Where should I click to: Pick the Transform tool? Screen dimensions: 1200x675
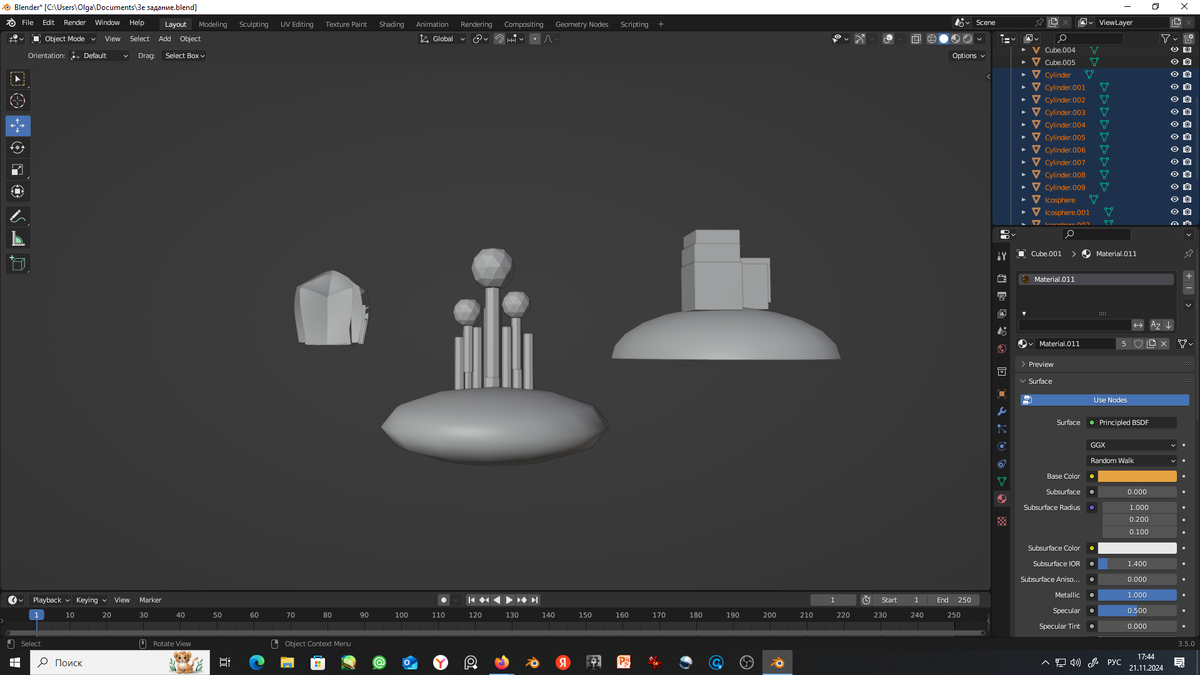click(17, 191)
